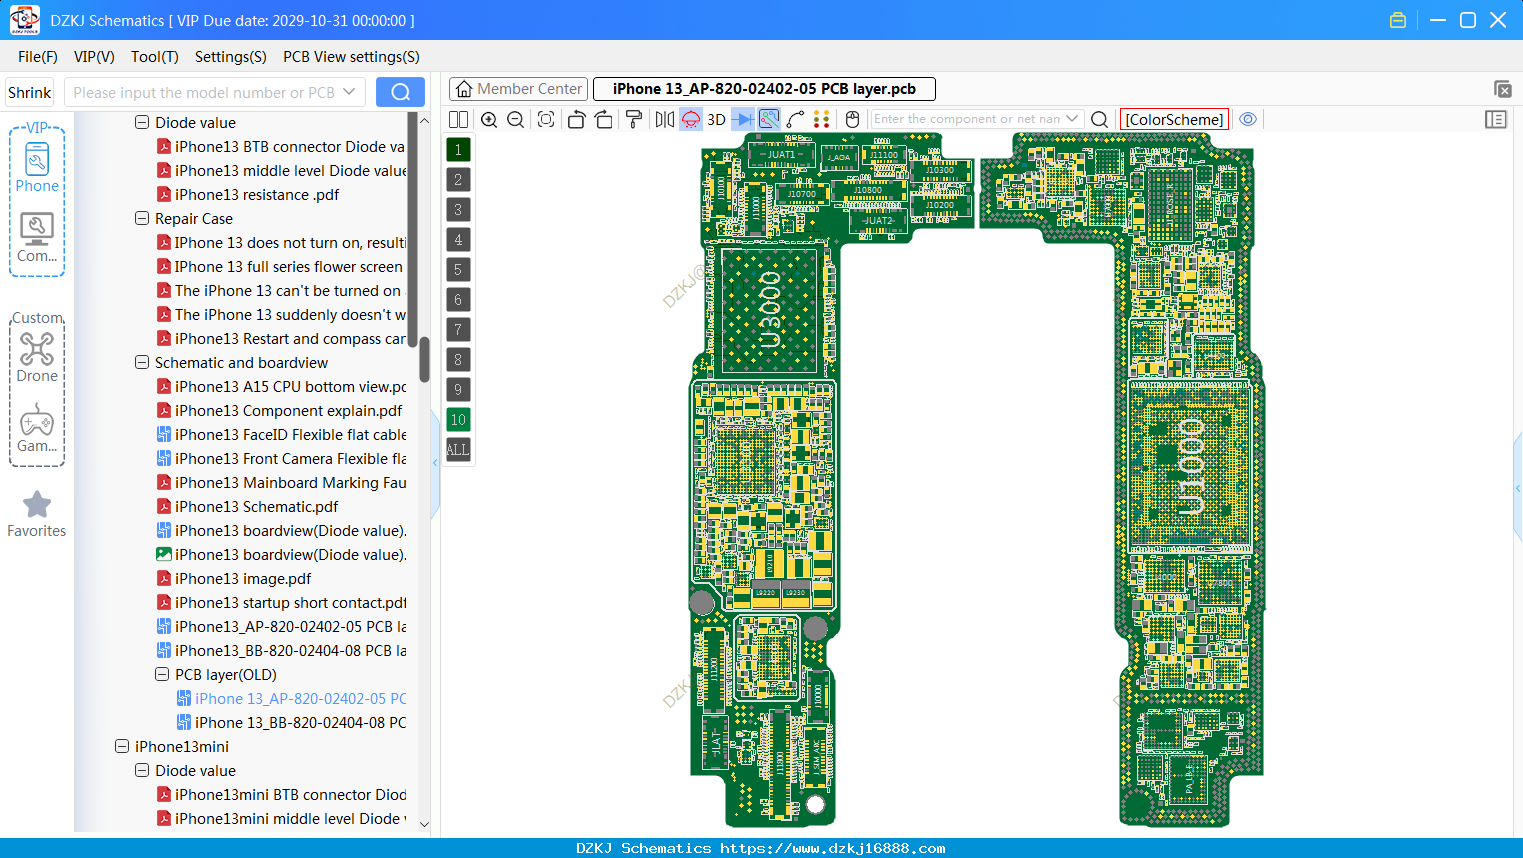Mirror flip the PCB board
The height and width of the screenshot is (858, 1523).
pyautogui.click(x=665, y=119)
